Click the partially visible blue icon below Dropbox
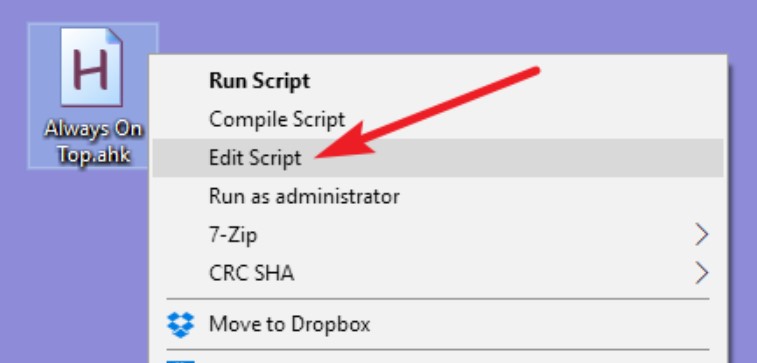757x363 pixels. (x=181, y=361)
